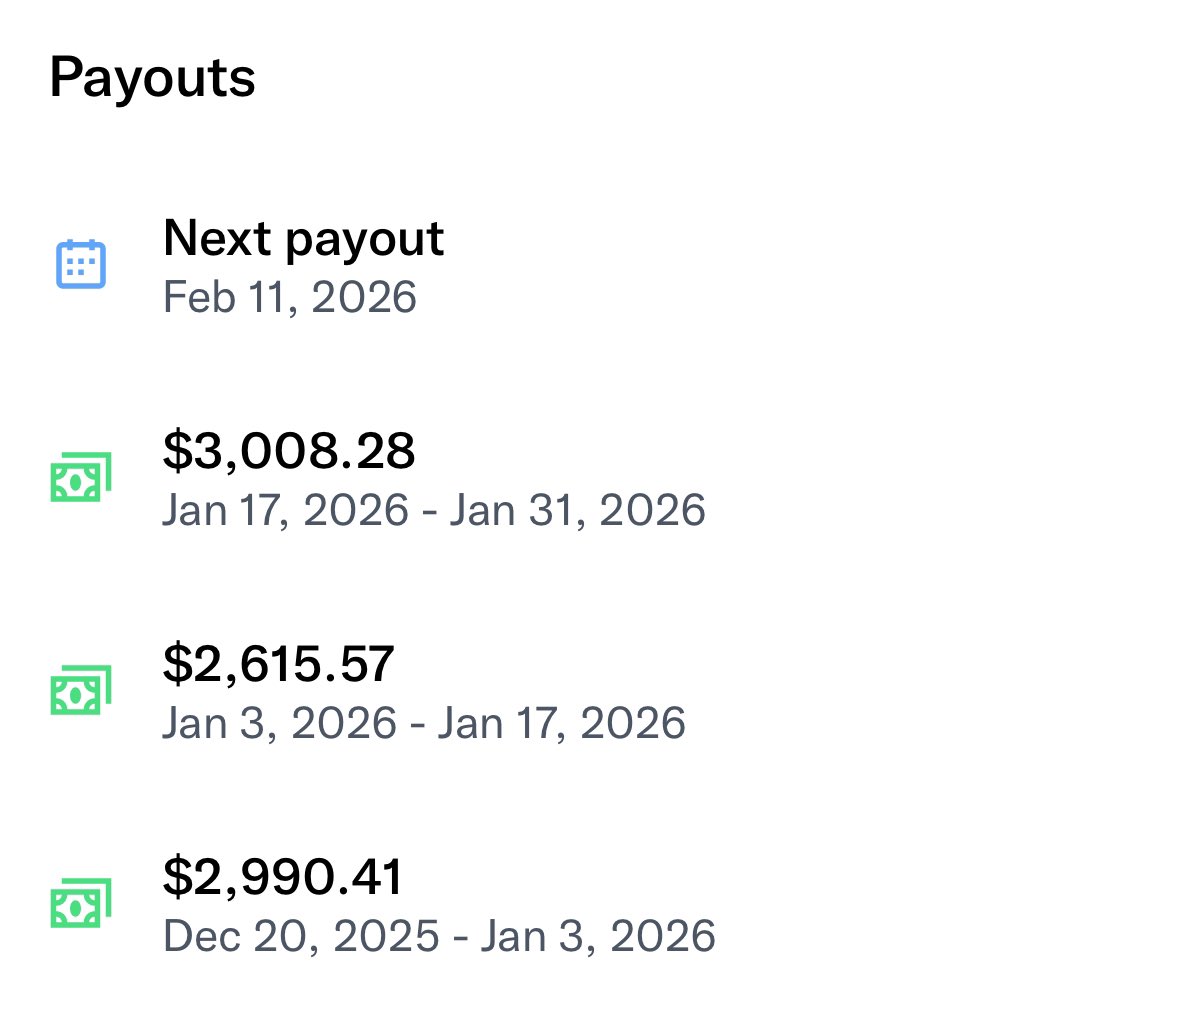Image resolution: width=1179 pixels, height=1021 pixels.
Task: Click the banknote icon beside $3,008.28
Action: 80,478
